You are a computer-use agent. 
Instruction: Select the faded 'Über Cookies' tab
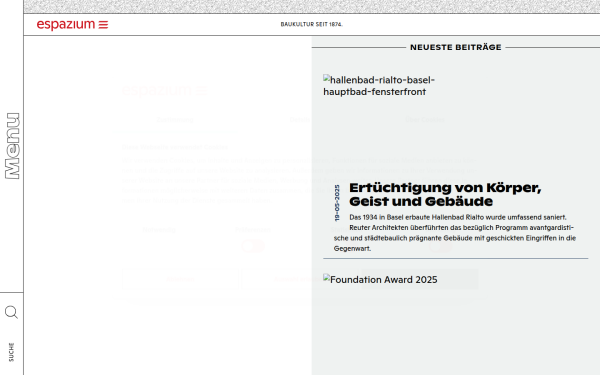coord(425,120)
